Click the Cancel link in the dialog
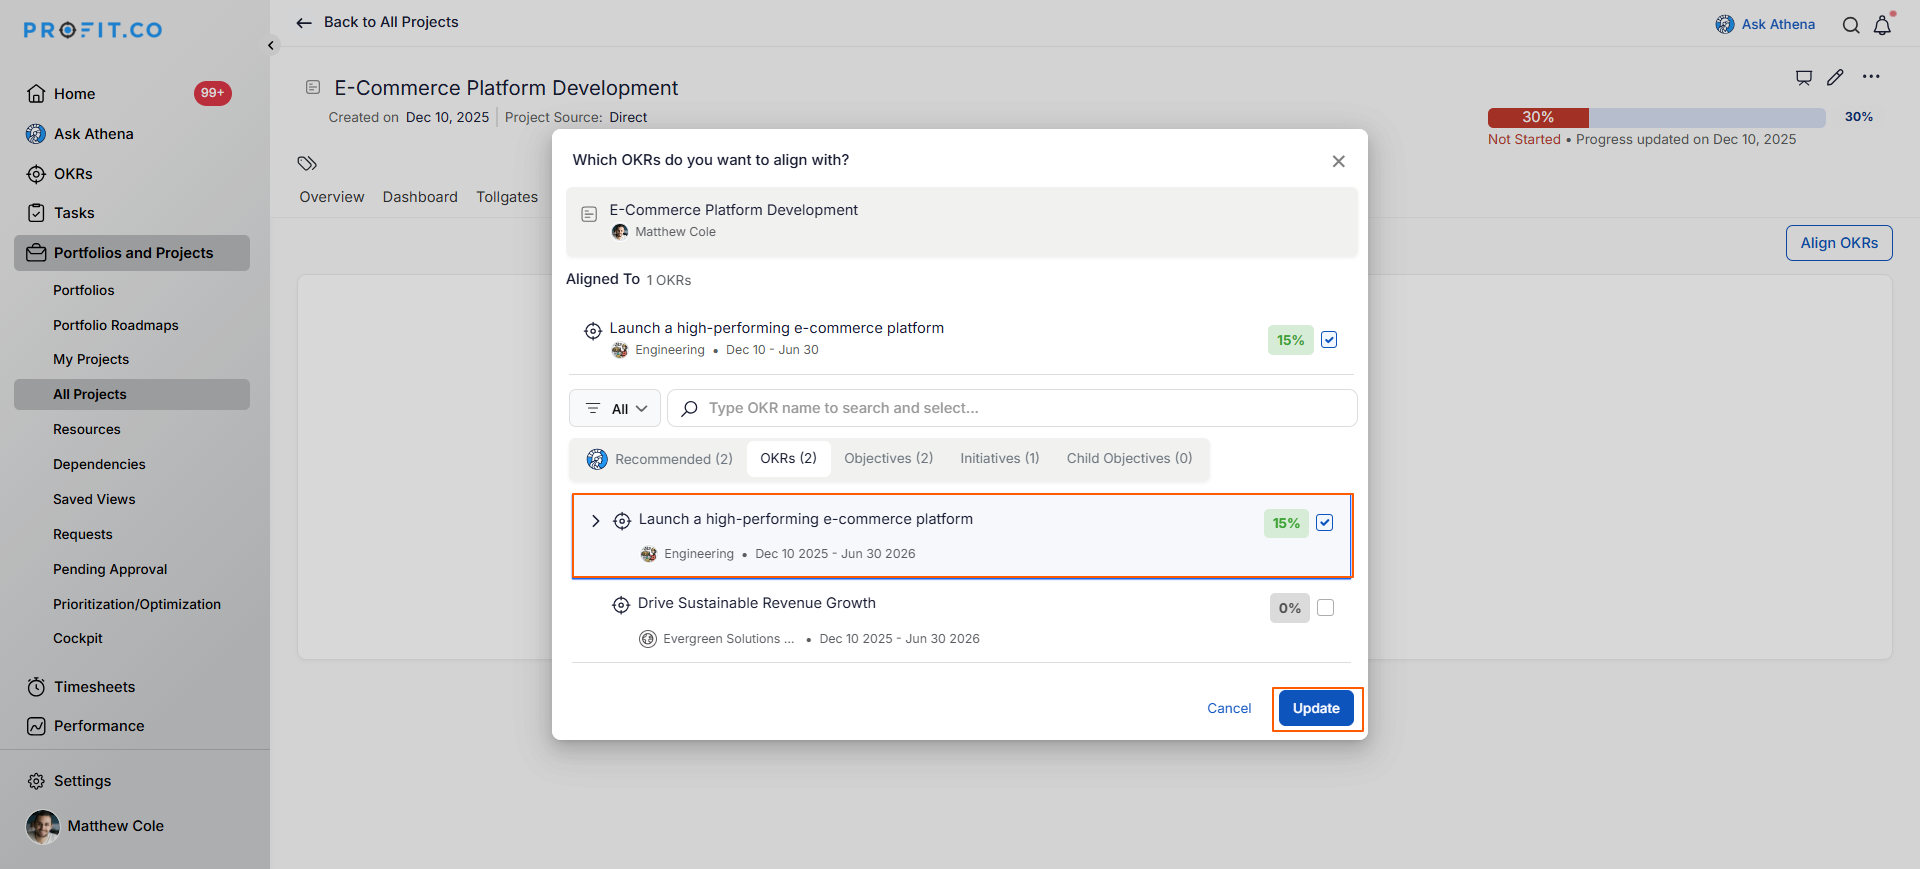1920x869 pixels. [x=1229, y=708]
